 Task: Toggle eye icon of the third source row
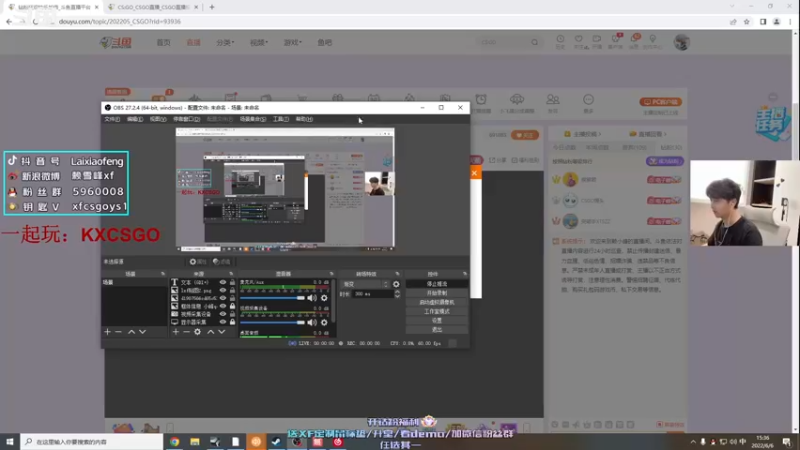[222, 298]
